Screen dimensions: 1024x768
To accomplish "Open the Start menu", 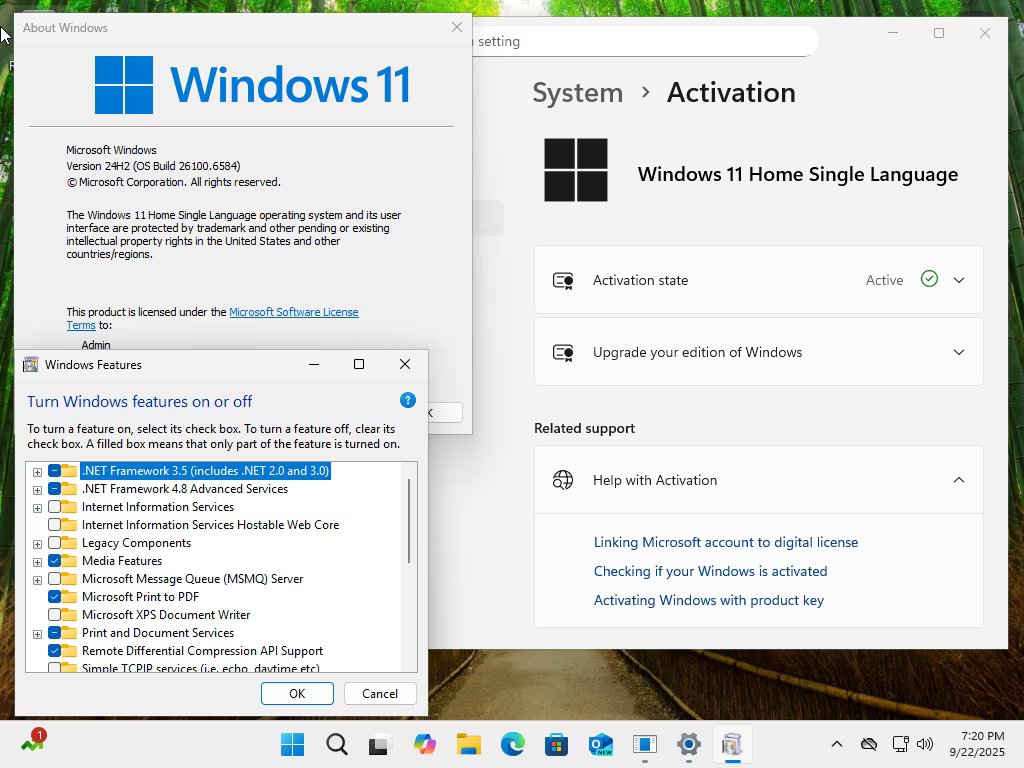I will pyautogui.click(x=293, y=744).
